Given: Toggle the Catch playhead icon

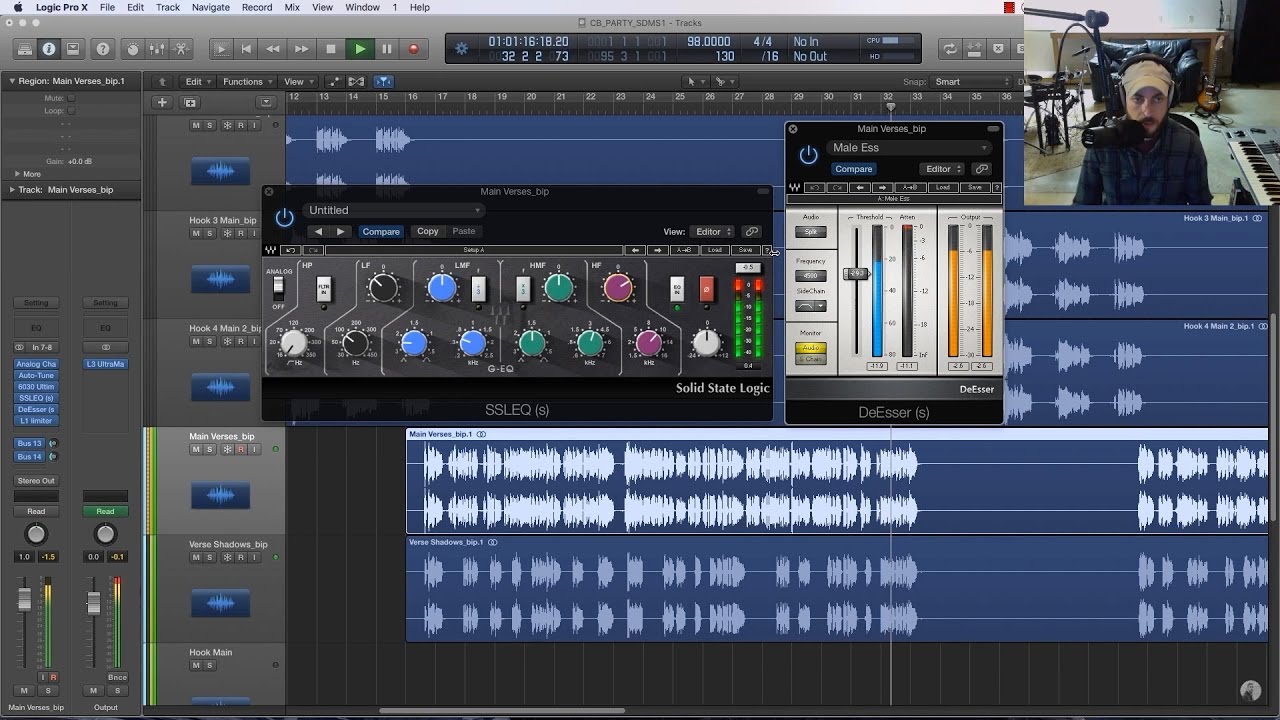Looking at the screenshot, I should tap(384, 82).
